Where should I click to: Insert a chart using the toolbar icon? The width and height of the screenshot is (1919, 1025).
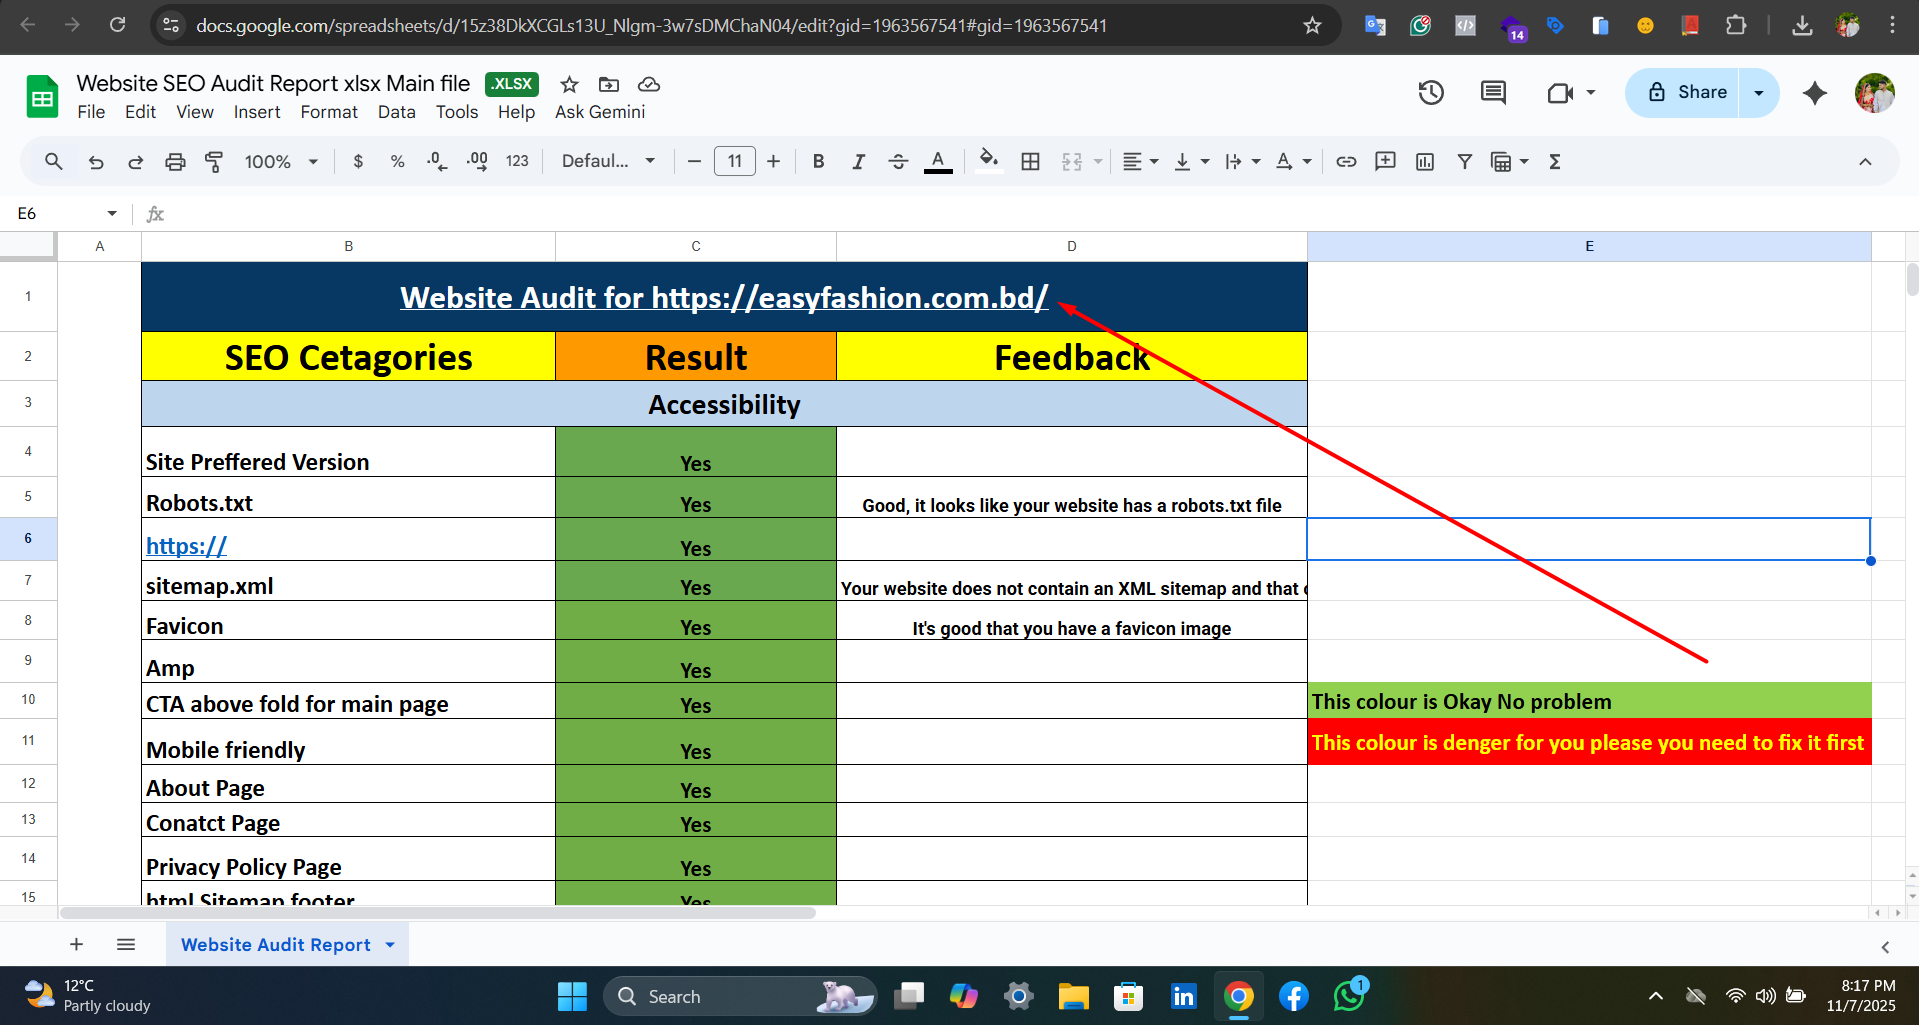[x=1424, y=161]
